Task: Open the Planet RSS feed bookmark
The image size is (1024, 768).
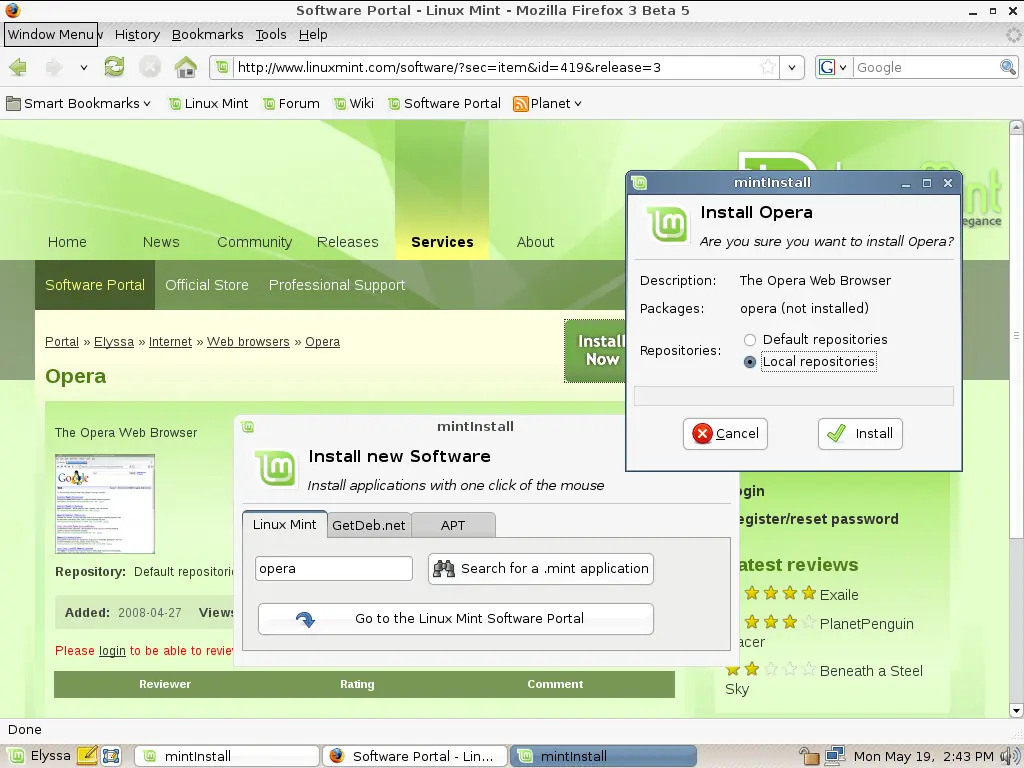Action: 547,103
